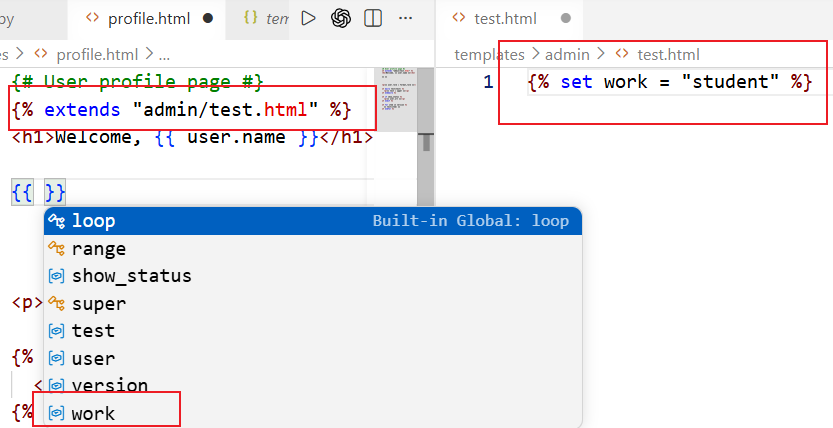The height and width of the screenshot is (428, 833).
Task: Click the work suggestion variable icon
Action: pyautogui.click(x=56, y=413)
